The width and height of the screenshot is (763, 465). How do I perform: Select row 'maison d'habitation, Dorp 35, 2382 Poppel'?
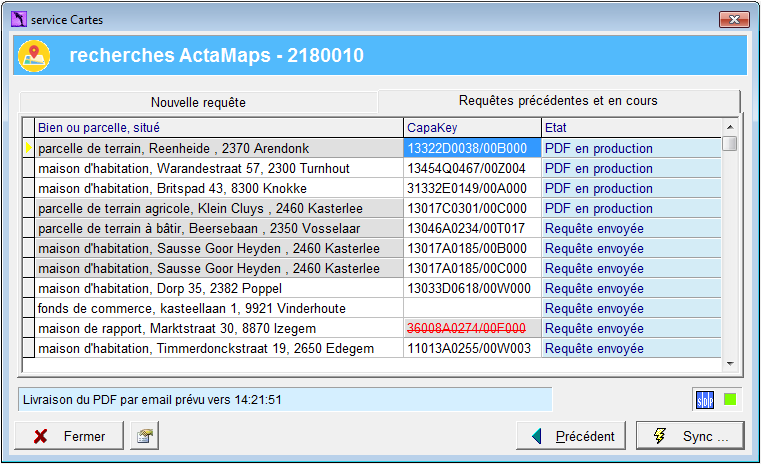(x=219, y=288)
